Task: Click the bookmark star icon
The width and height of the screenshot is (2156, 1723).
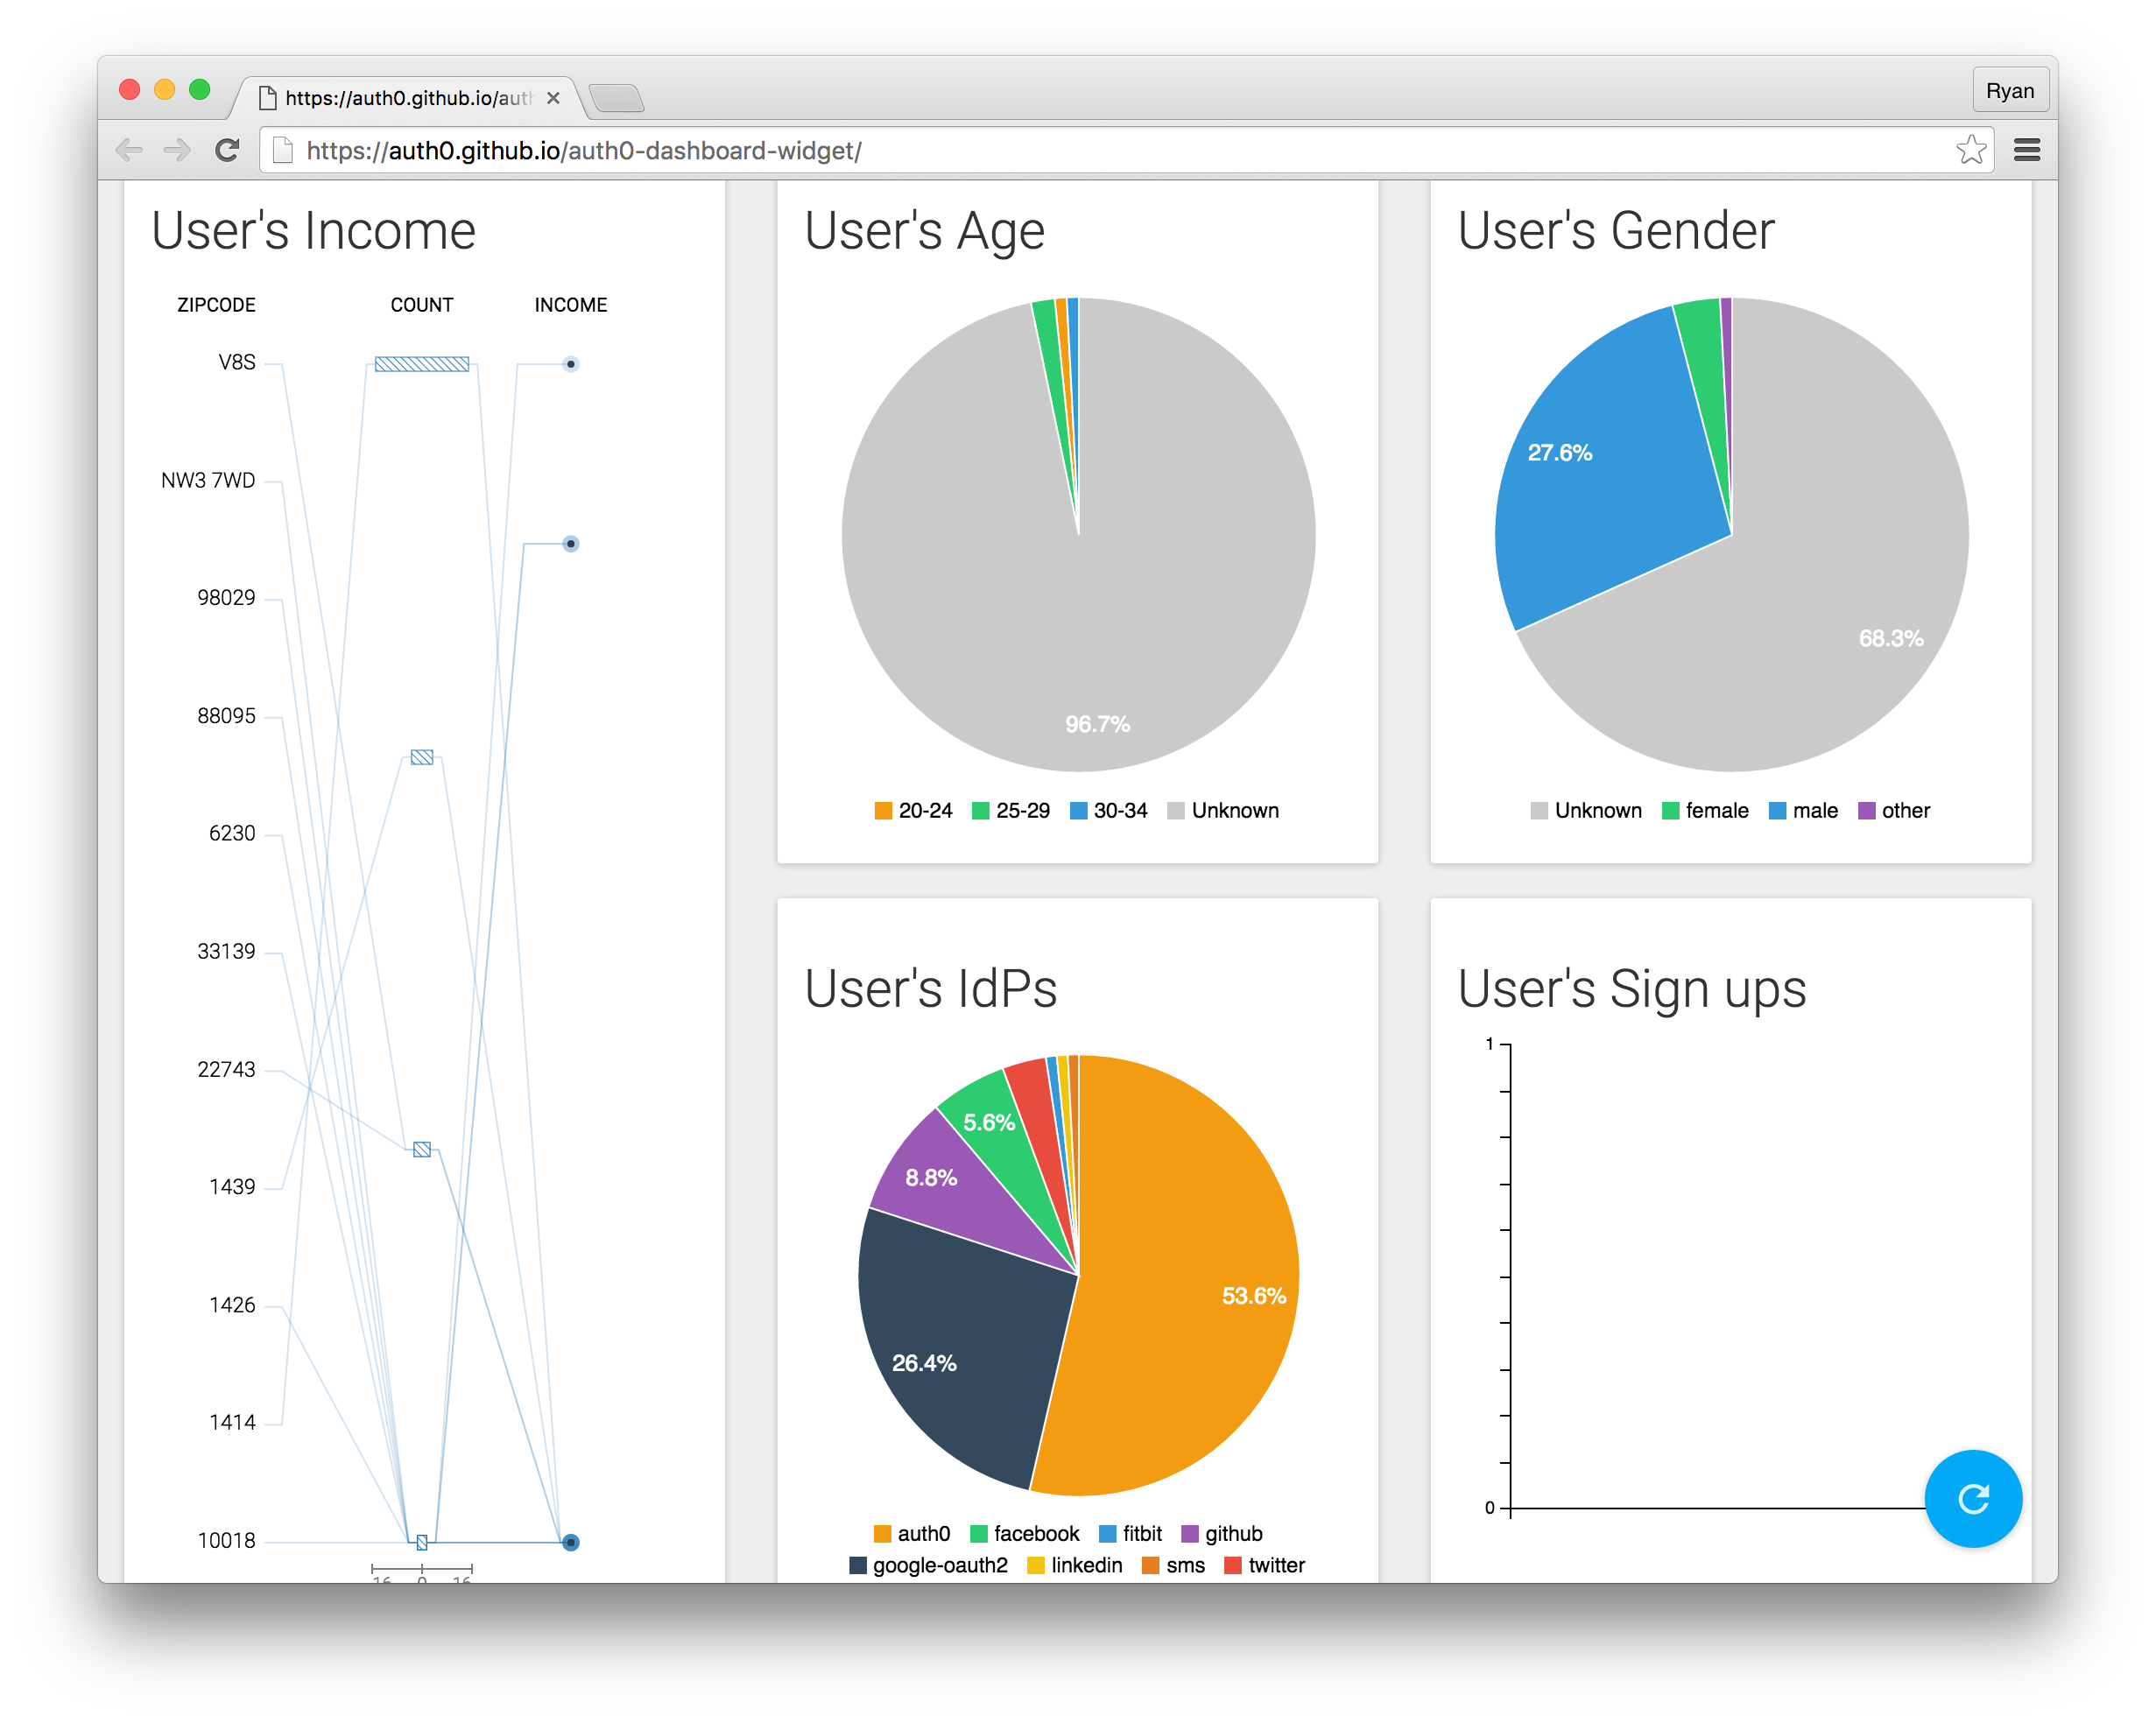Action: pos(1970,150)
